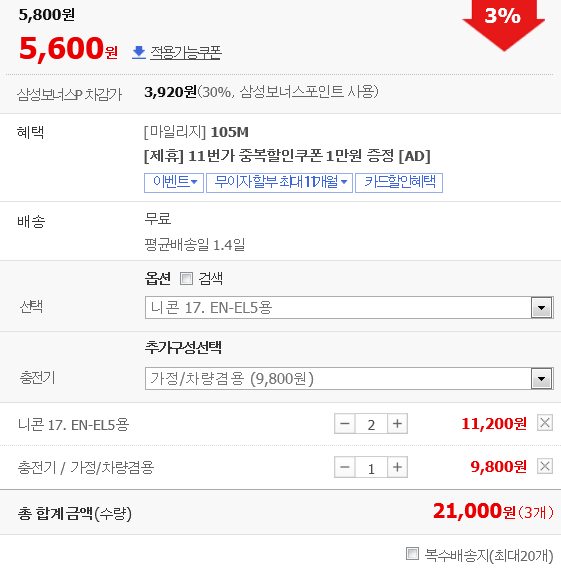The image size is (561, 570).
Task: Expand the 이벤트 dropdown button
Action: click(x=174, y=182)
